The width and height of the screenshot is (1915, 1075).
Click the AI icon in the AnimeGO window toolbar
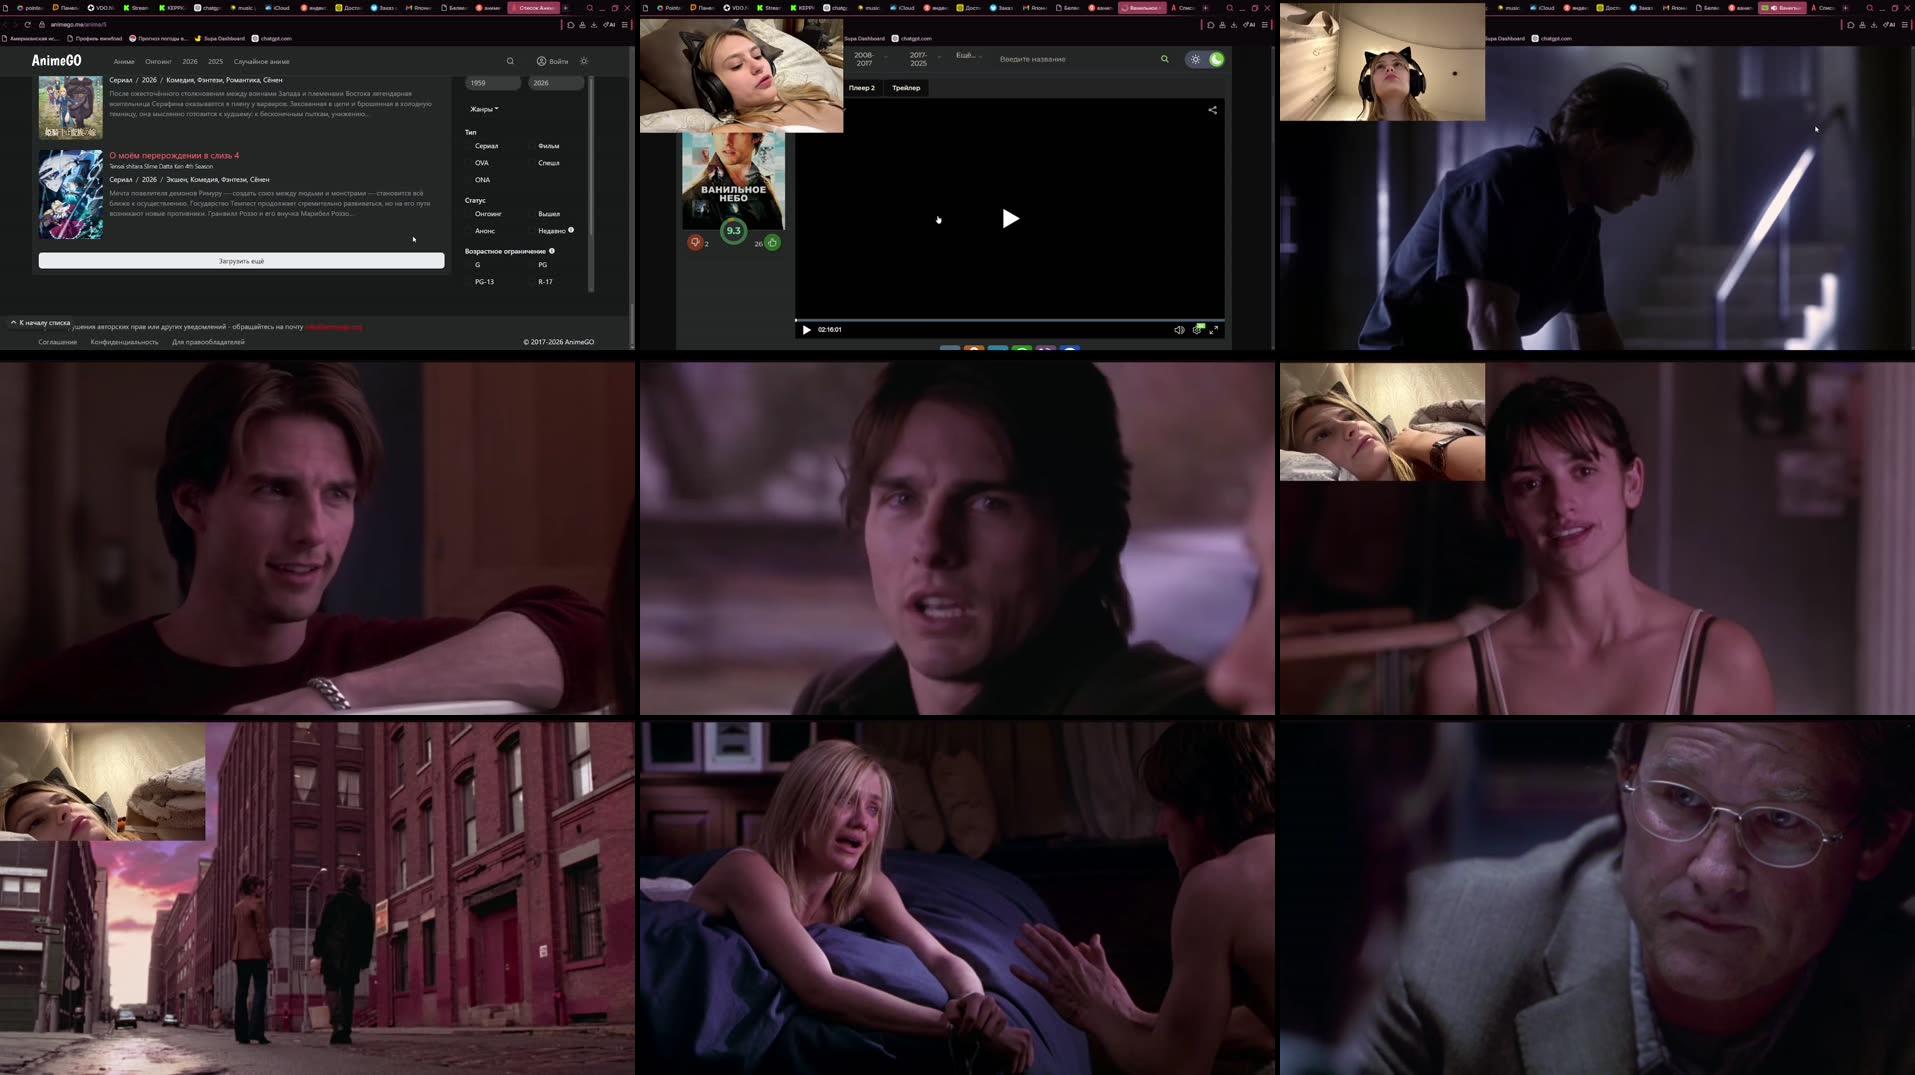coord(609,24)
